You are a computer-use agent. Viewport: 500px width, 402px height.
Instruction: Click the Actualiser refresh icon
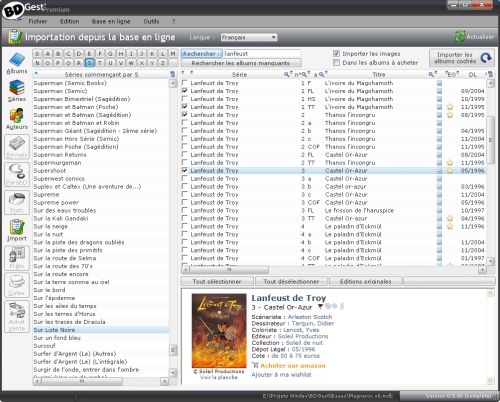tap(460, 37)
